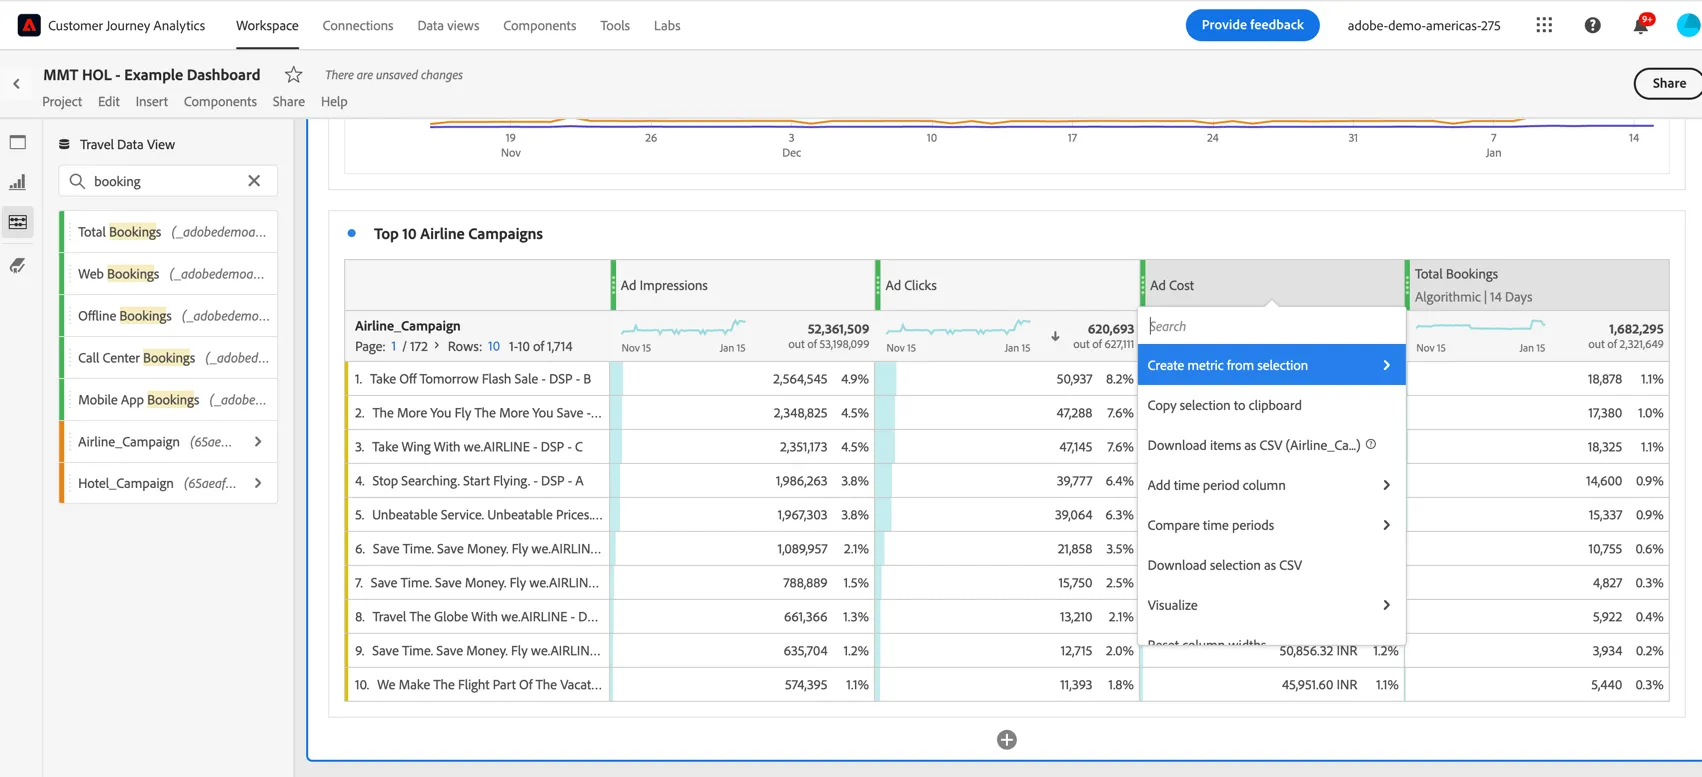Click the Provide feedback button

pos(1252,25)
